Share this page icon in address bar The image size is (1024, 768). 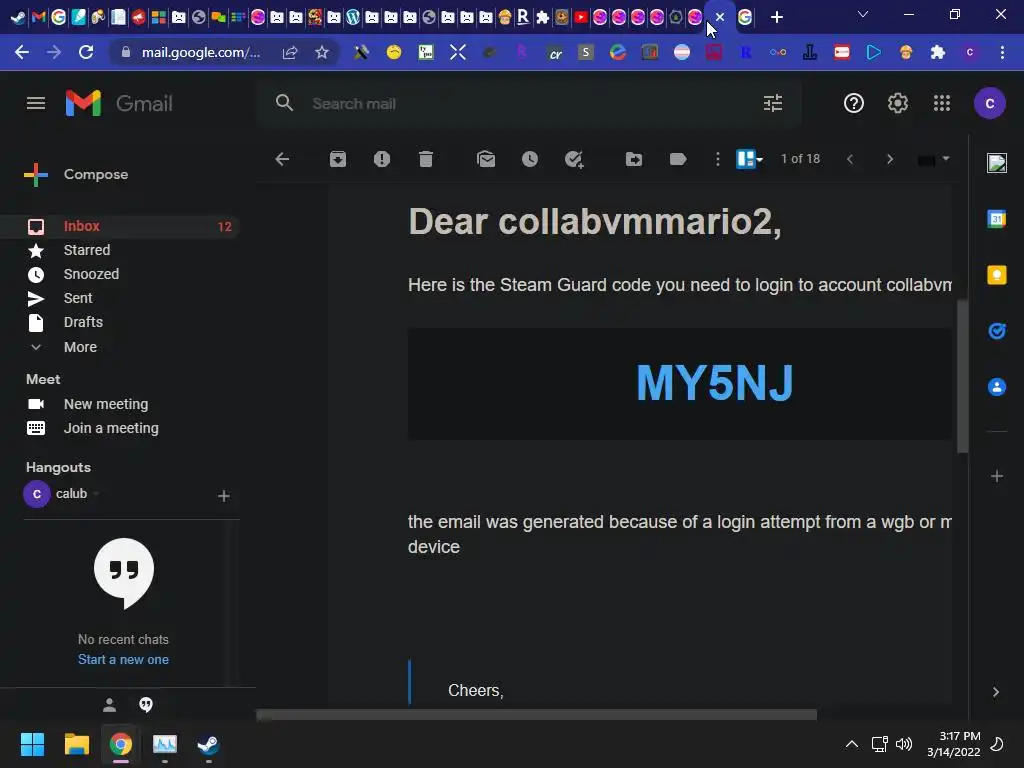pos(289,52)
